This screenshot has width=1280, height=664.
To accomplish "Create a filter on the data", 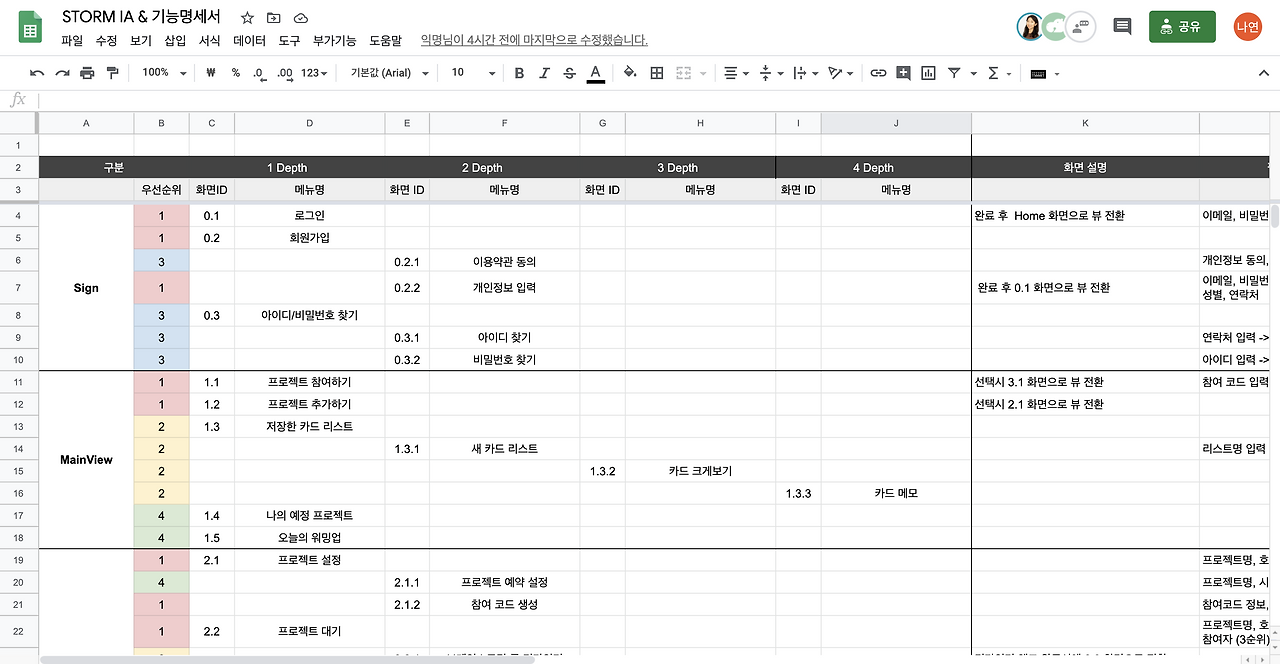I will (954, 72).
